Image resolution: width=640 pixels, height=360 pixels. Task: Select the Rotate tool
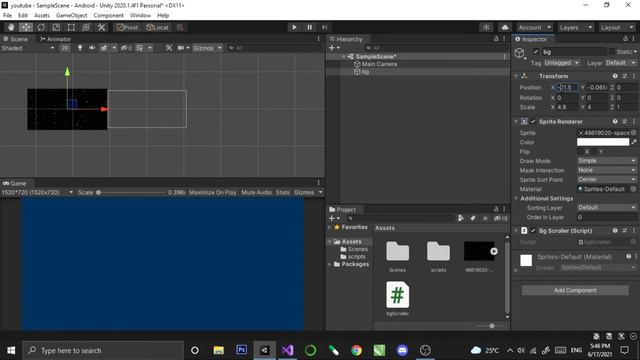[41, 27]
